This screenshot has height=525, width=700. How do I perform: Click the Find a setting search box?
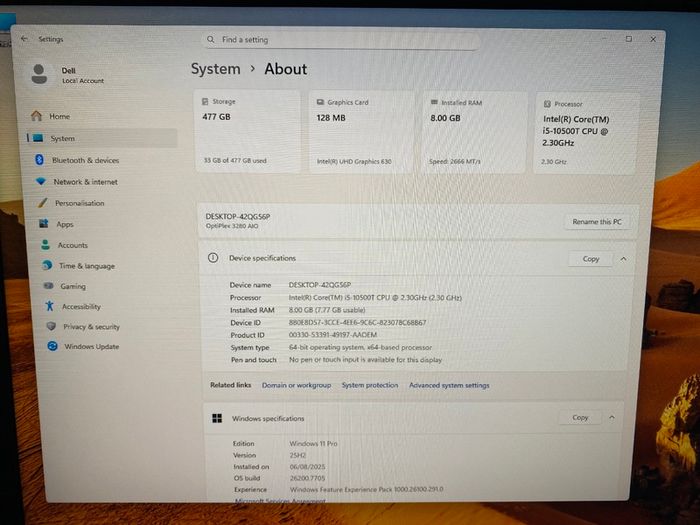click(x=341, y=40)
